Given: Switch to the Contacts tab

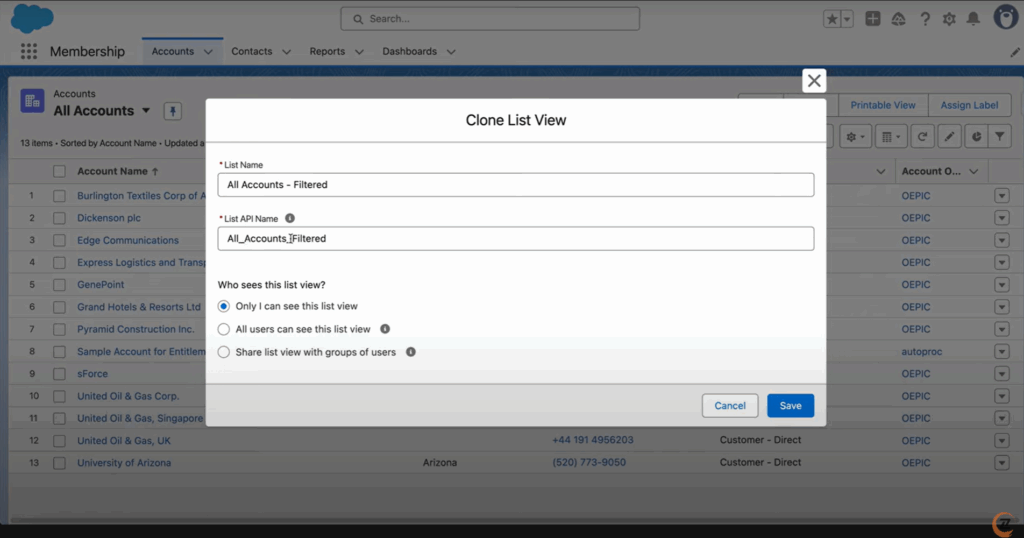Looking at the screenshot, I should click(x=251, y=52).
